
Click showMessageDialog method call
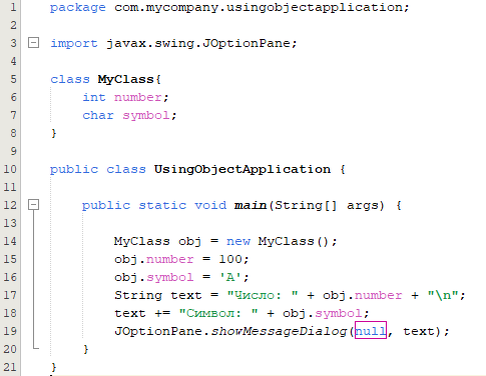(x=279, y=331)
